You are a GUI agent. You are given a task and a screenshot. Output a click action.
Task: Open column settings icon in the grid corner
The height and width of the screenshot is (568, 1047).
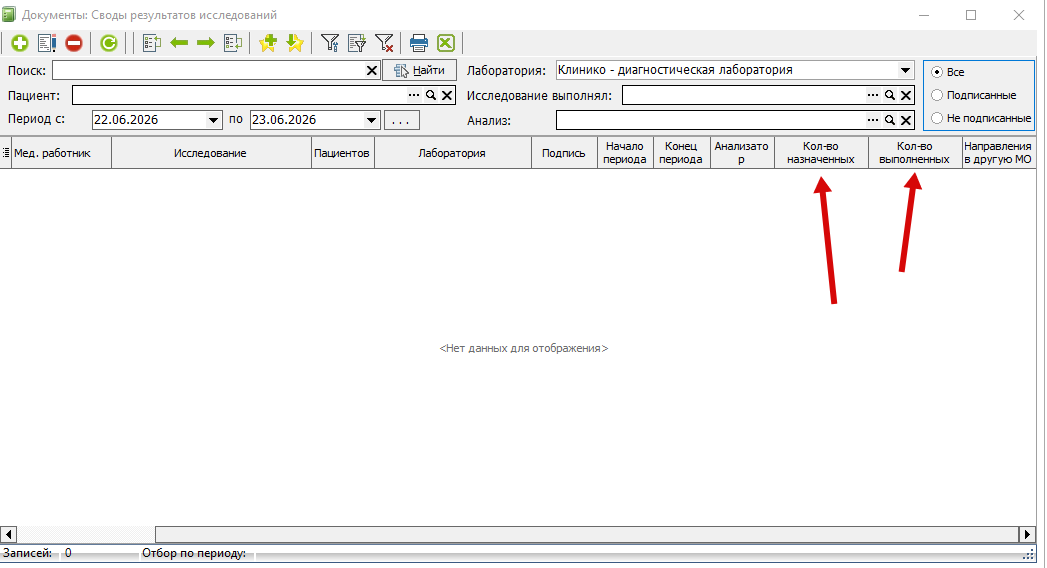(x=5, y=153)
